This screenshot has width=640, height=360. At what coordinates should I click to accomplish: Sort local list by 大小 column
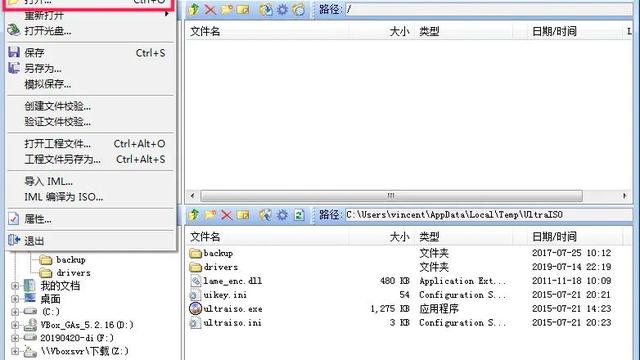click(381, 237)
